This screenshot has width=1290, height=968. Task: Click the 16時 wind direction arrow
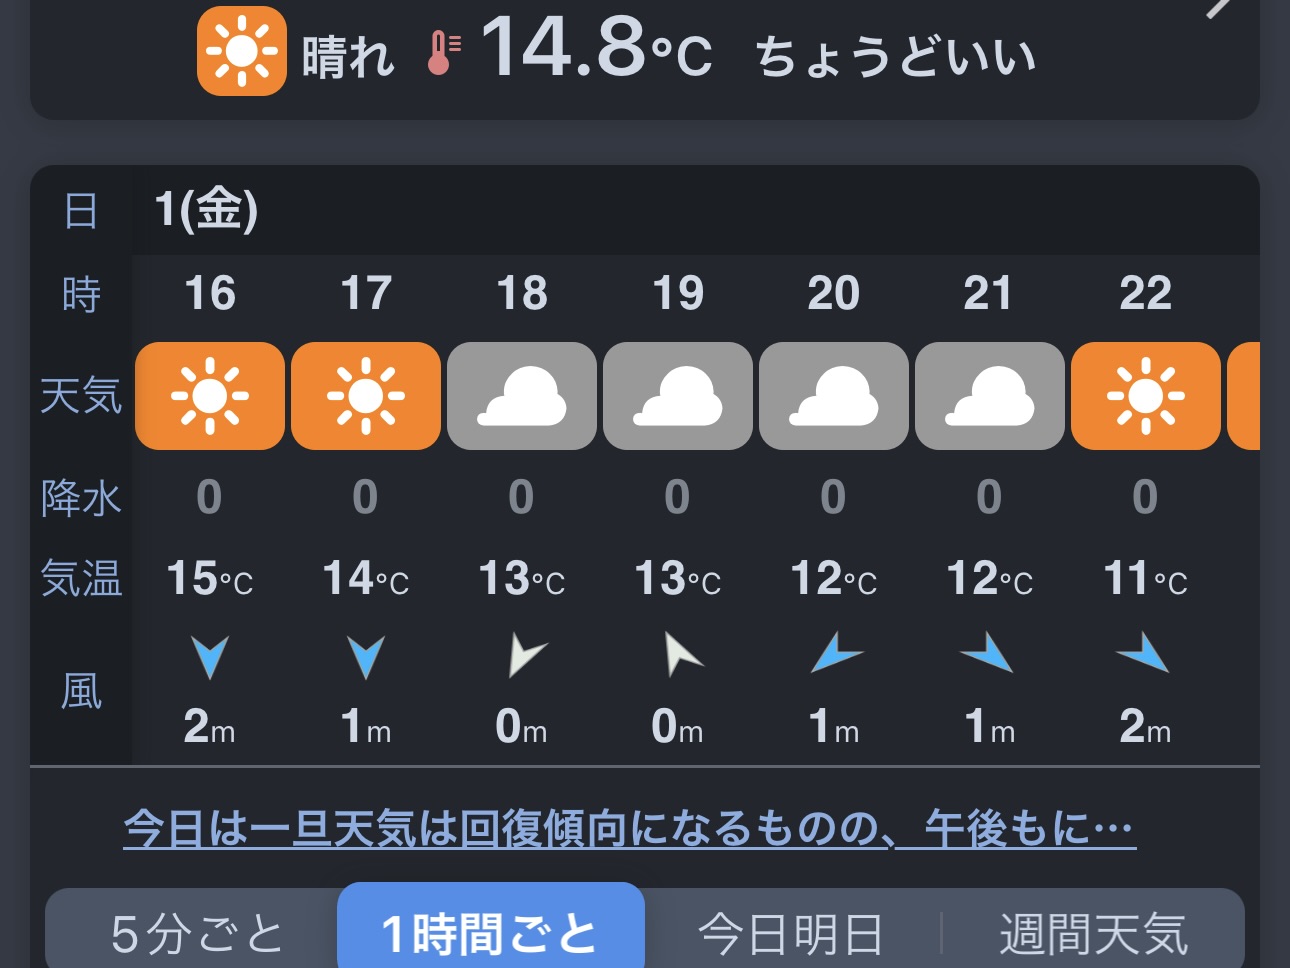[210, 657]
